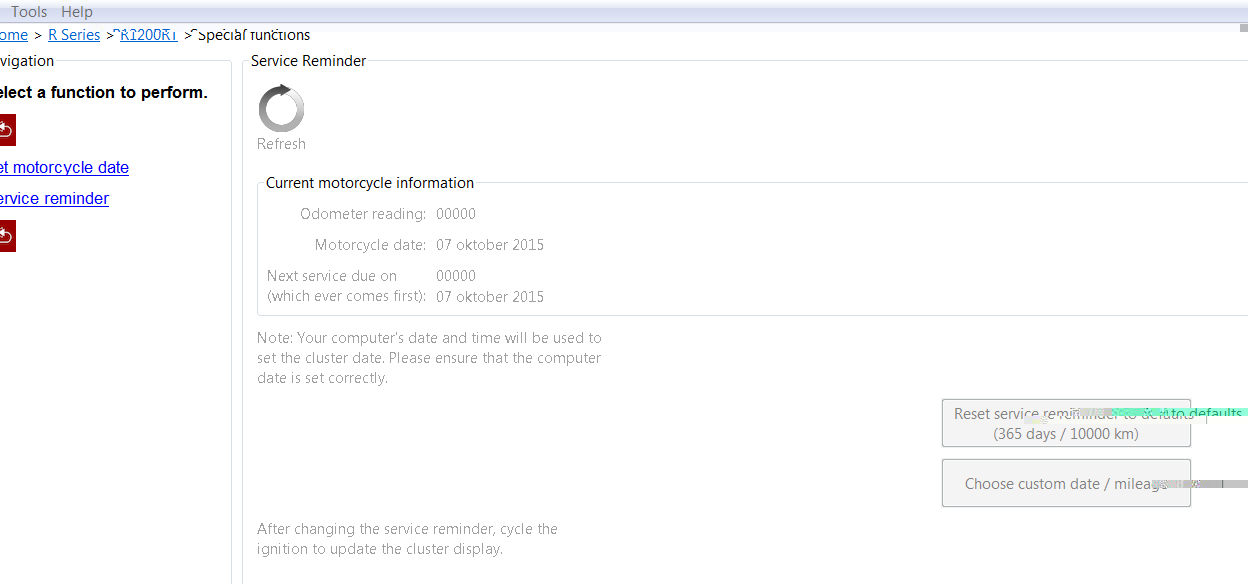Screen dimensions: 1248x584
Task: Navigate to R Series breadcrumb link
Action: pyautogui.click(x=74, y=35)
